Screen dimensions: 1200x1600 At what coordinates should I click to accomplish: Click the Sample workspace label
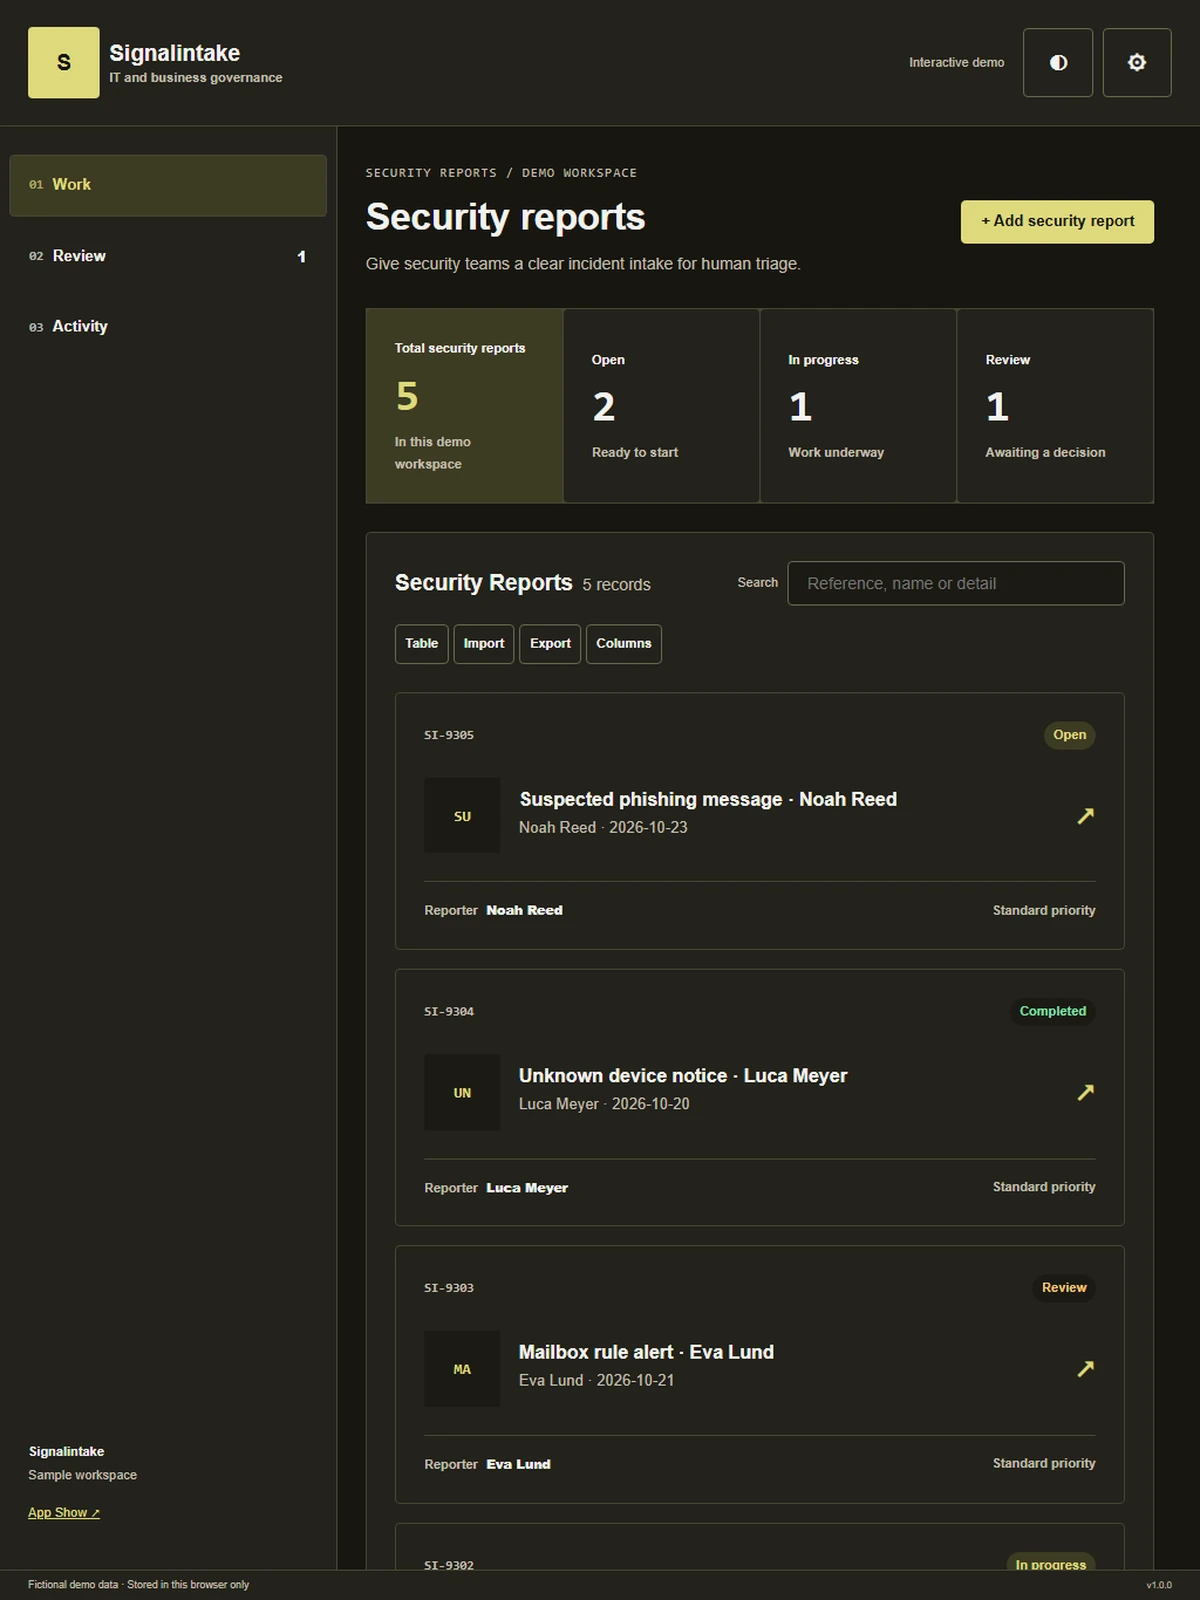coord(82,1475)
